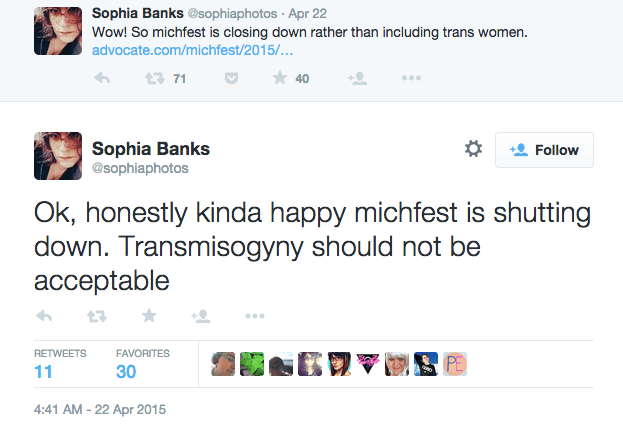View the 11 retweets list
This screenshot has width=623, height=447.
43,372
